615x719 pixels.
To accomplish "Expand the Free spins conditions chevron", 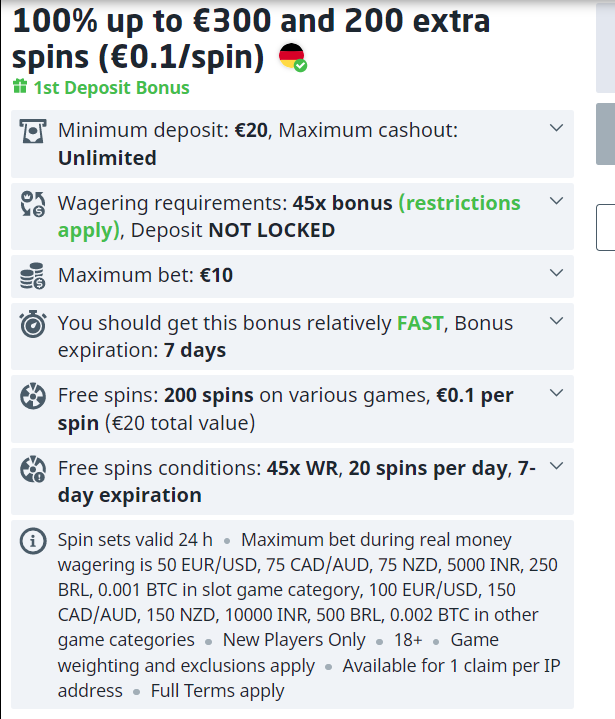I will (x=557, y=465).
